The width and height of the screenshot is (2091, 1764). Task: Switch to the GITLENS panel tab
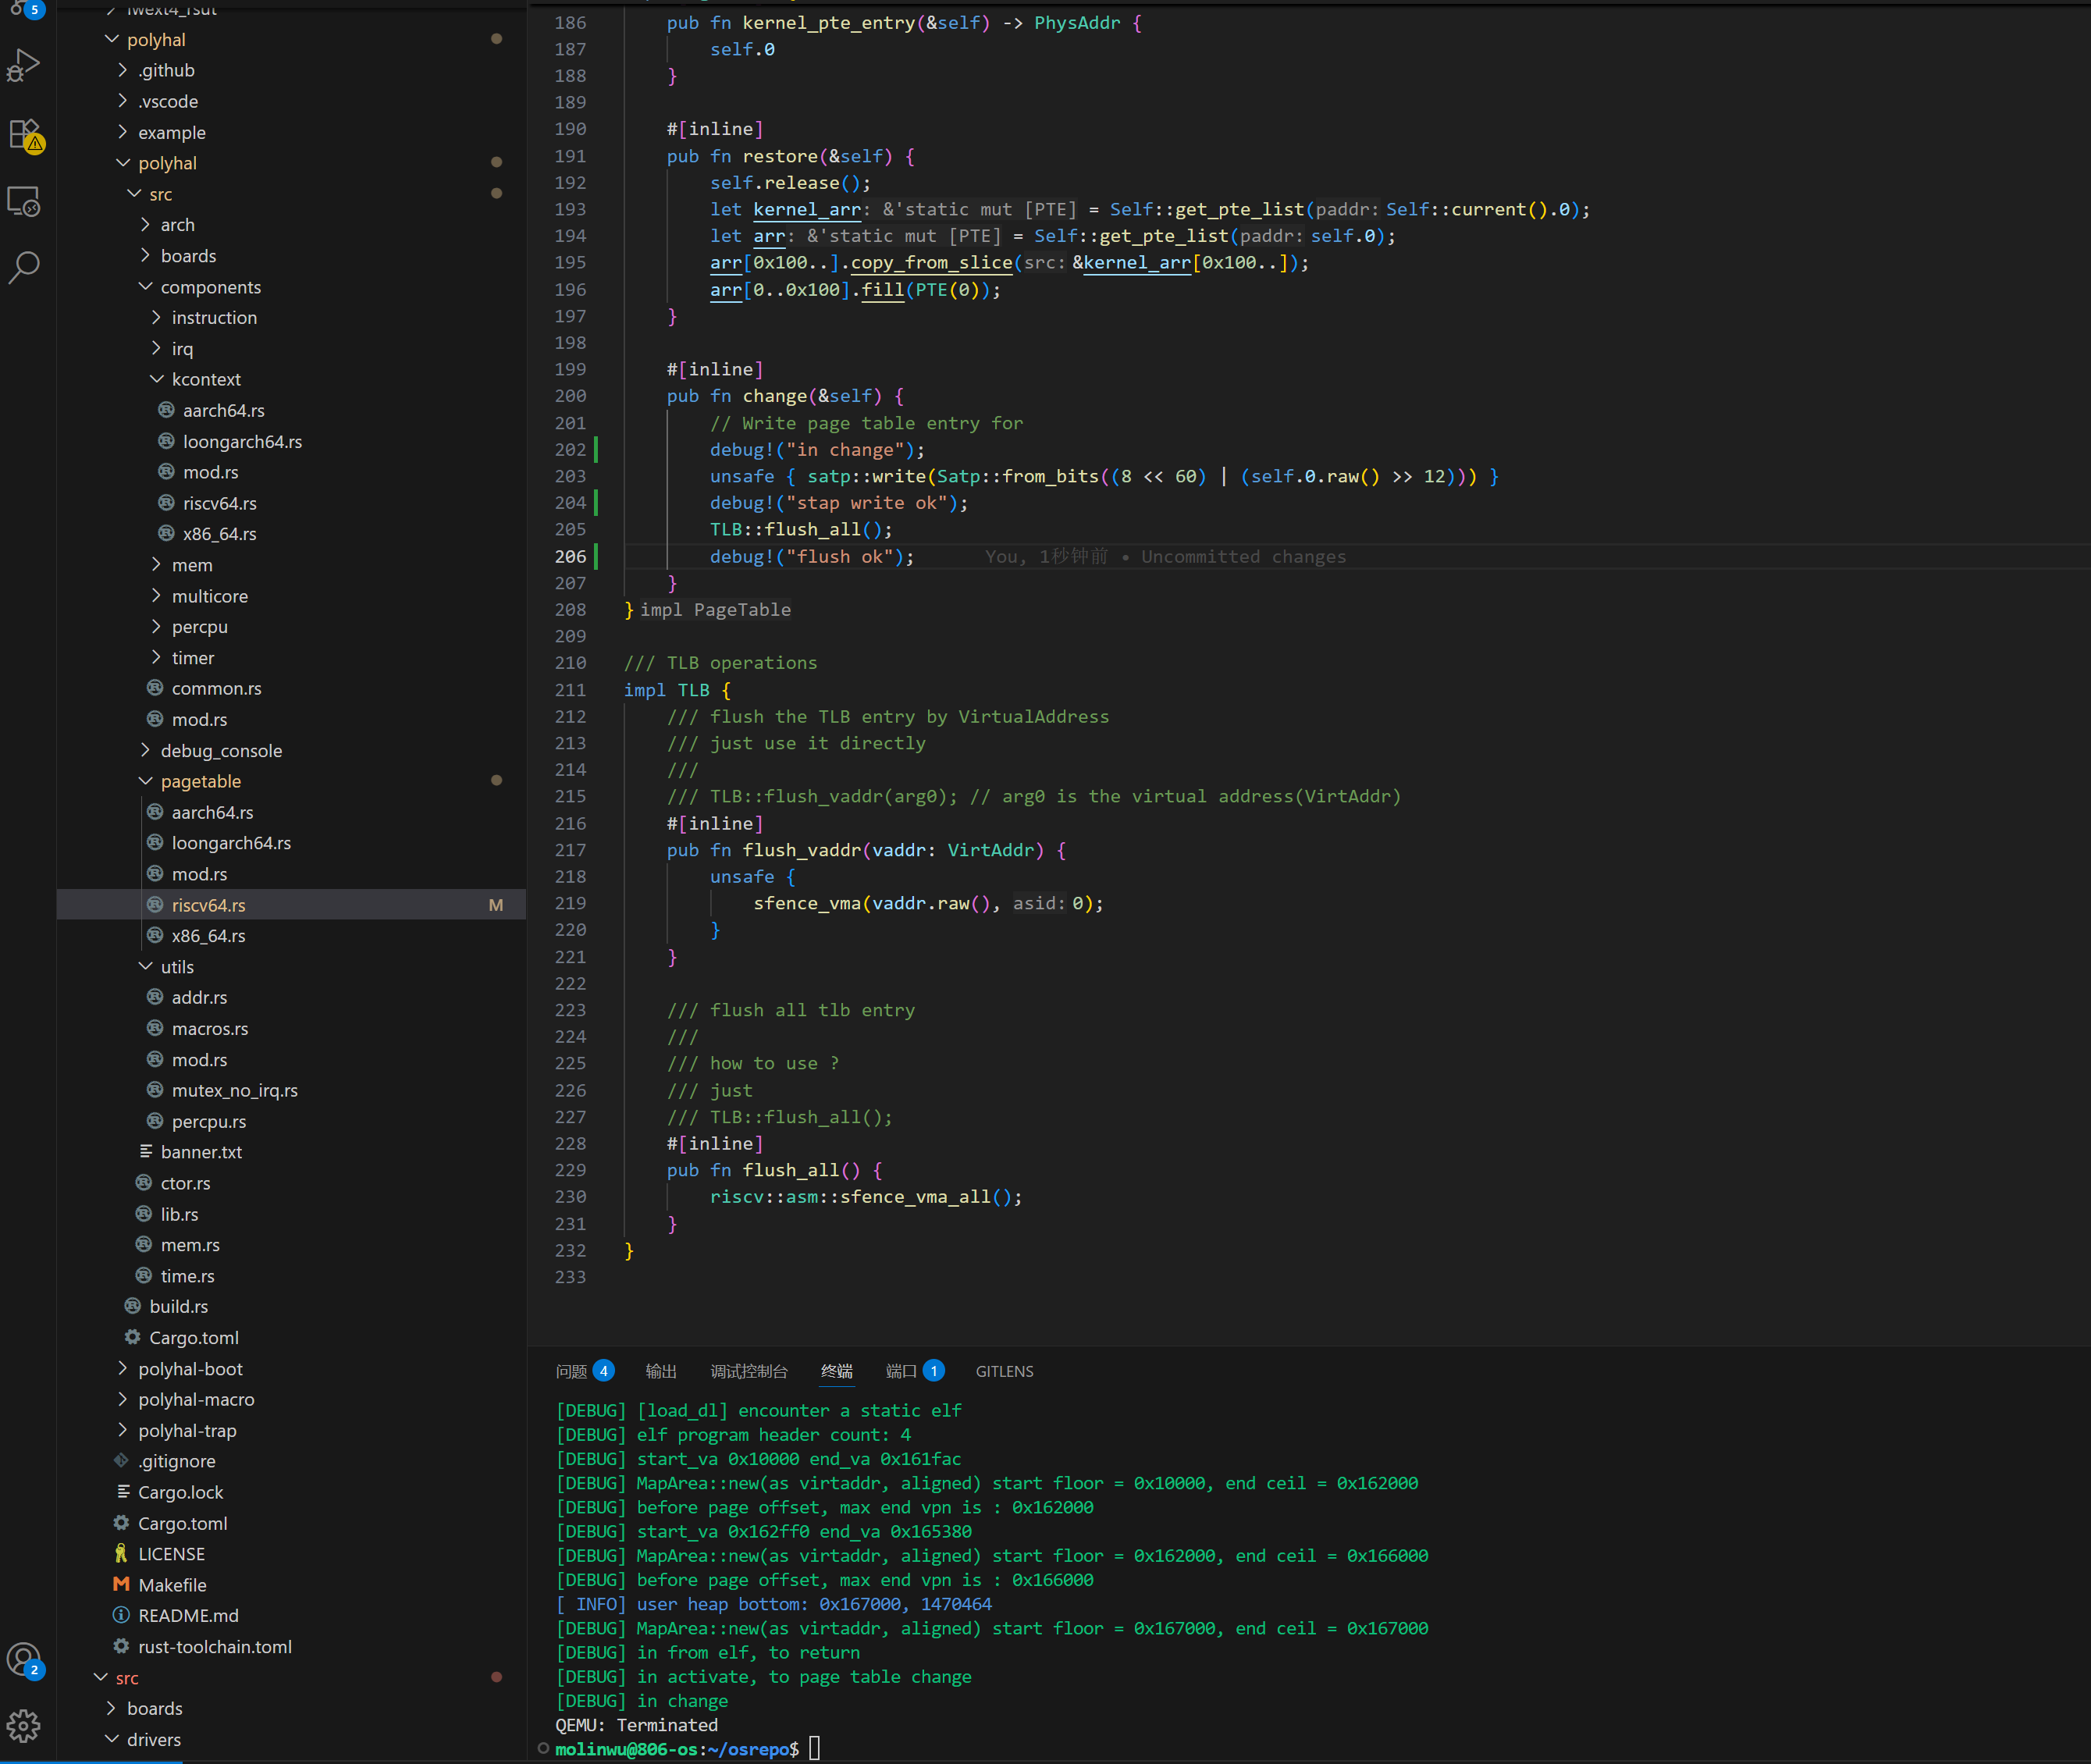1004,1371
